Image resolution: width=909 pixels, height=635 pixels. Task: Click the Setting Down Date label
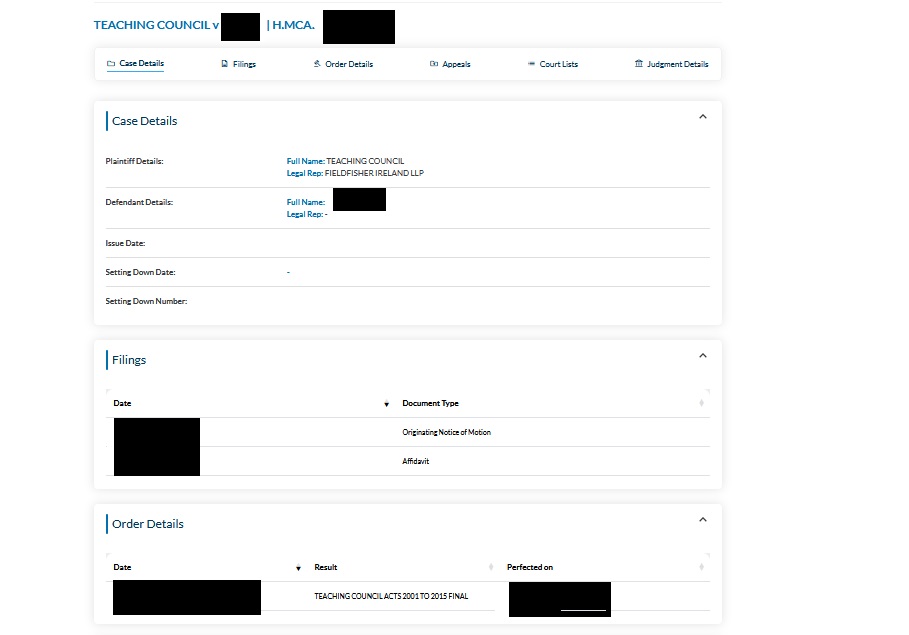click(140, 273)
